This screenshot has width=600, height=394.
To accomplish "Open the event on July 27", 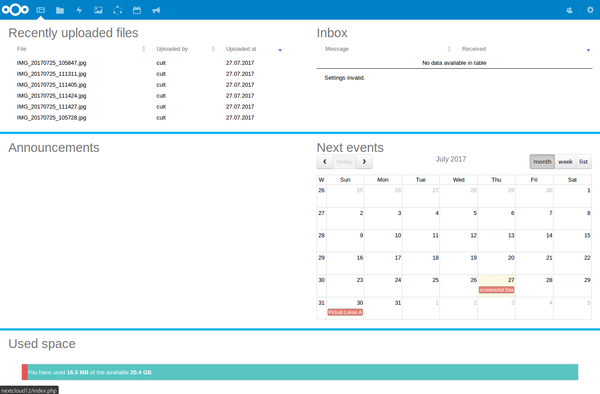I will [496, 290].
